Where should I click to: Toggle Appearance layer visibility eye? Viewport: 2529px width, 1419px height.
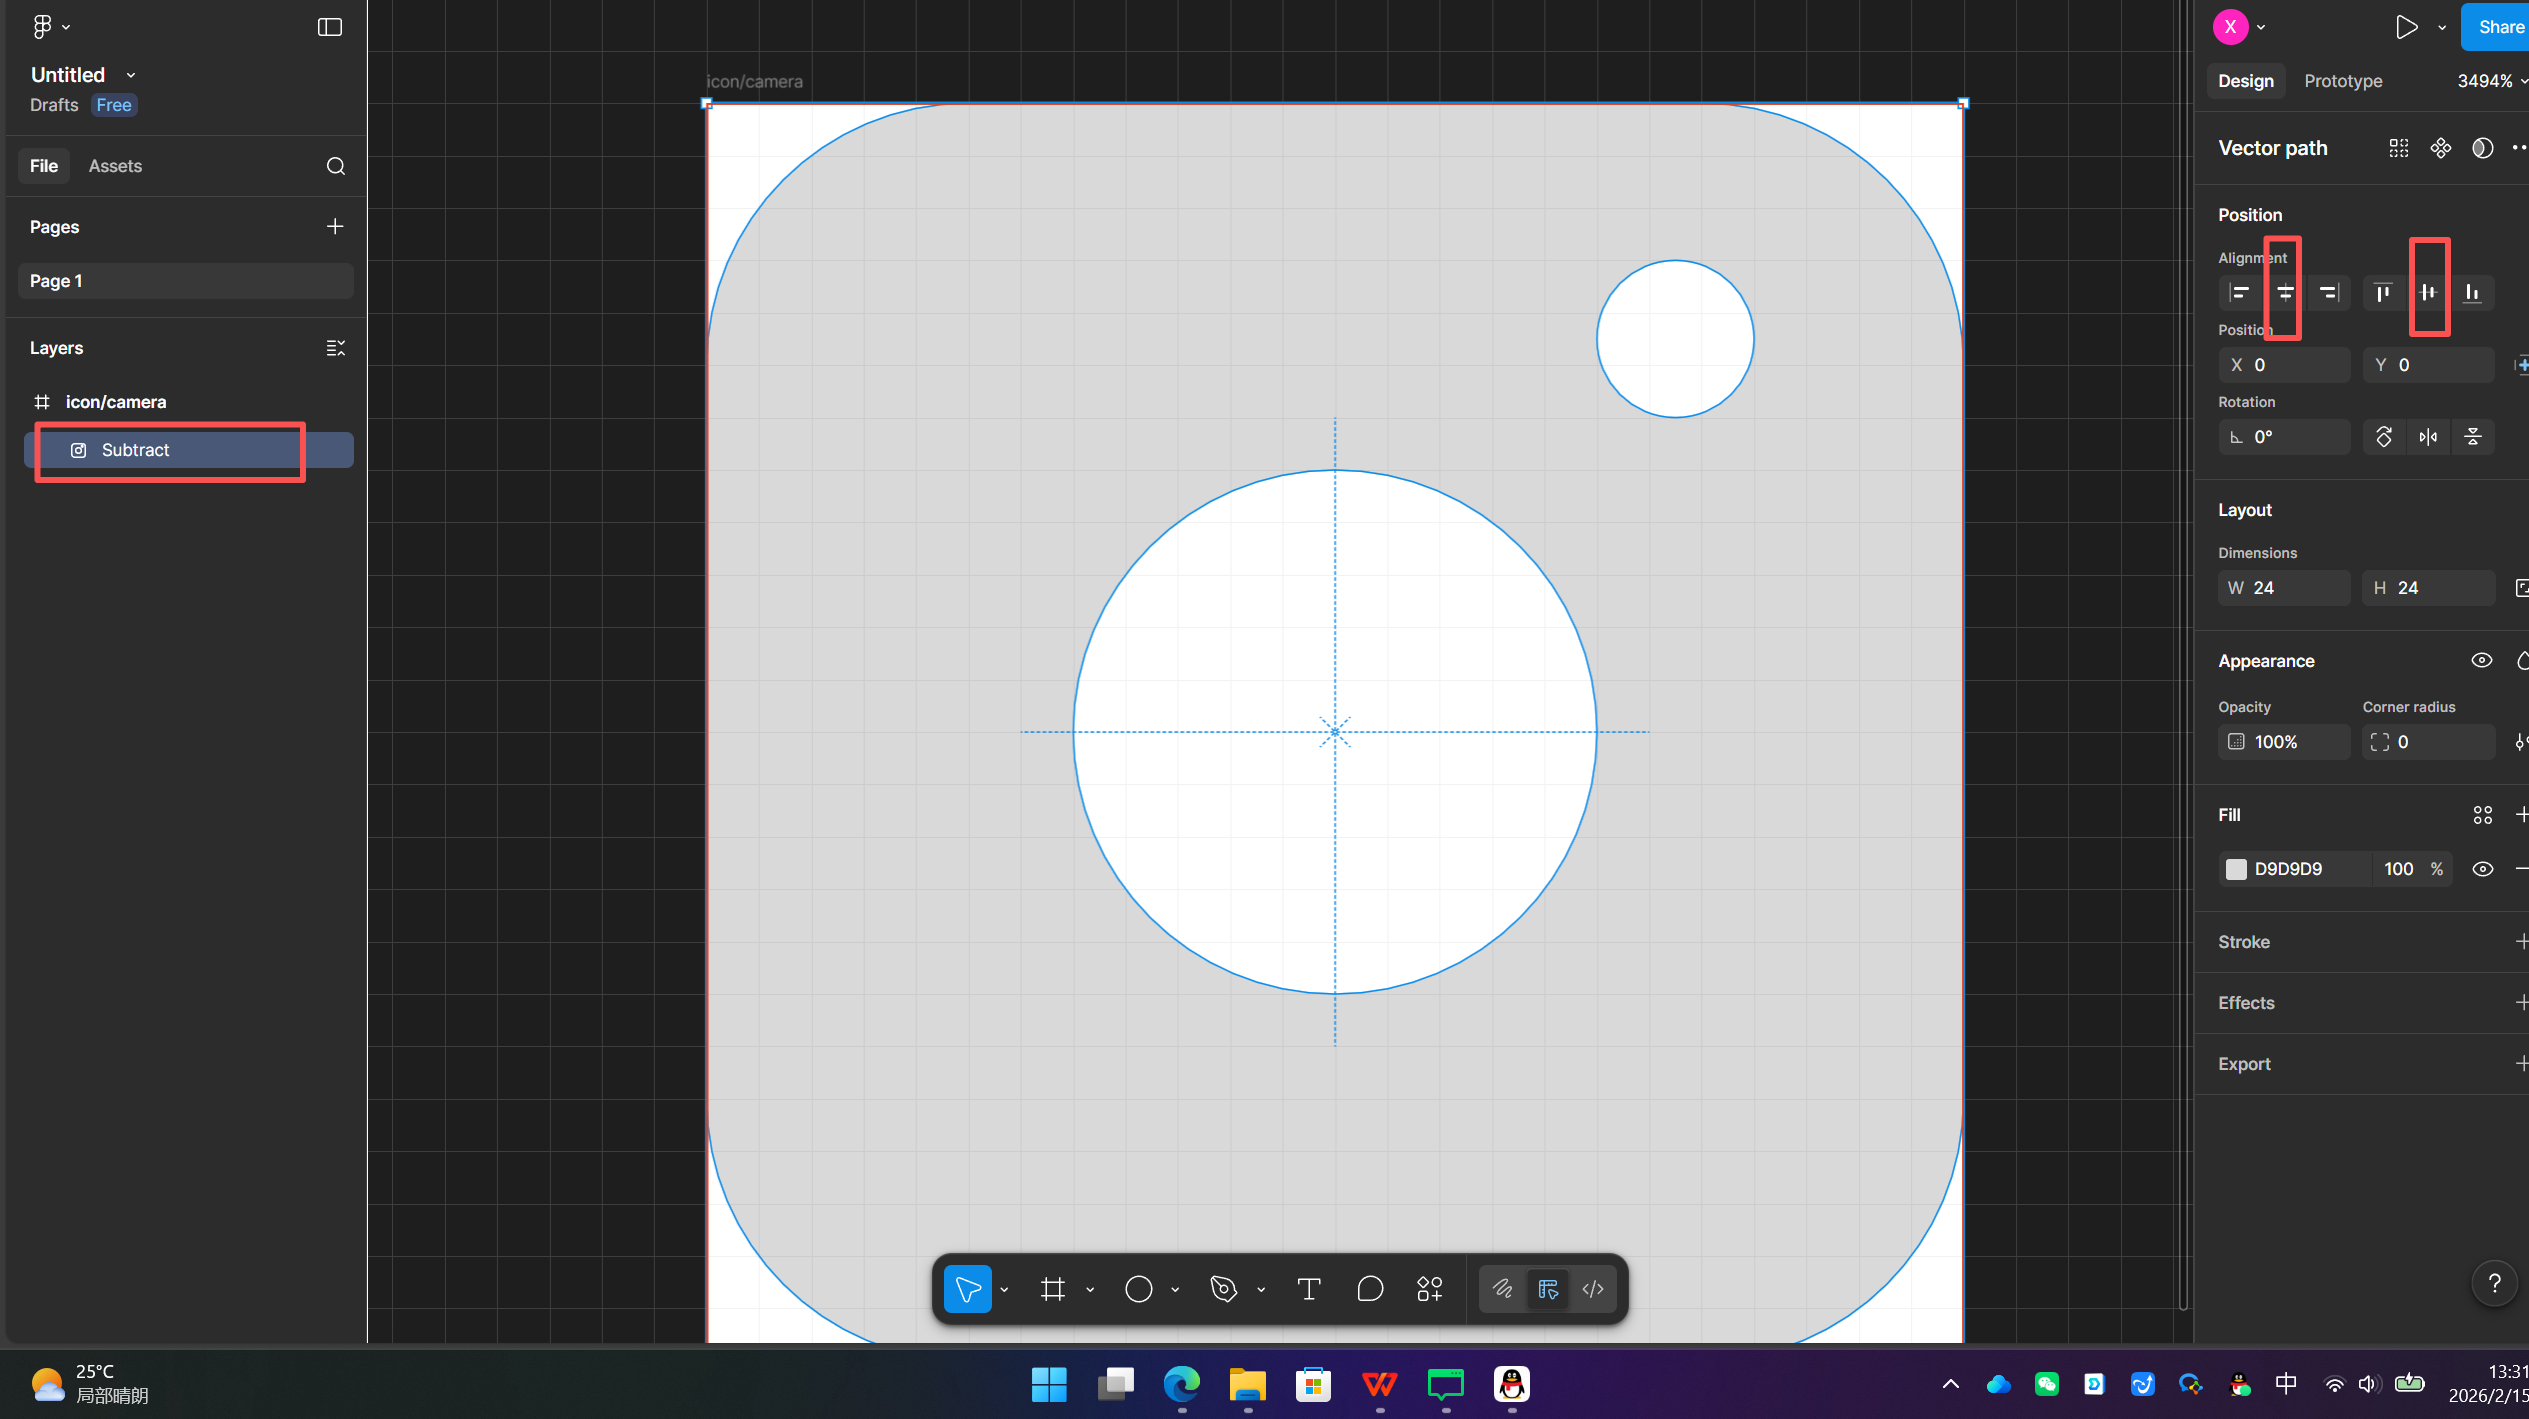2482,660
